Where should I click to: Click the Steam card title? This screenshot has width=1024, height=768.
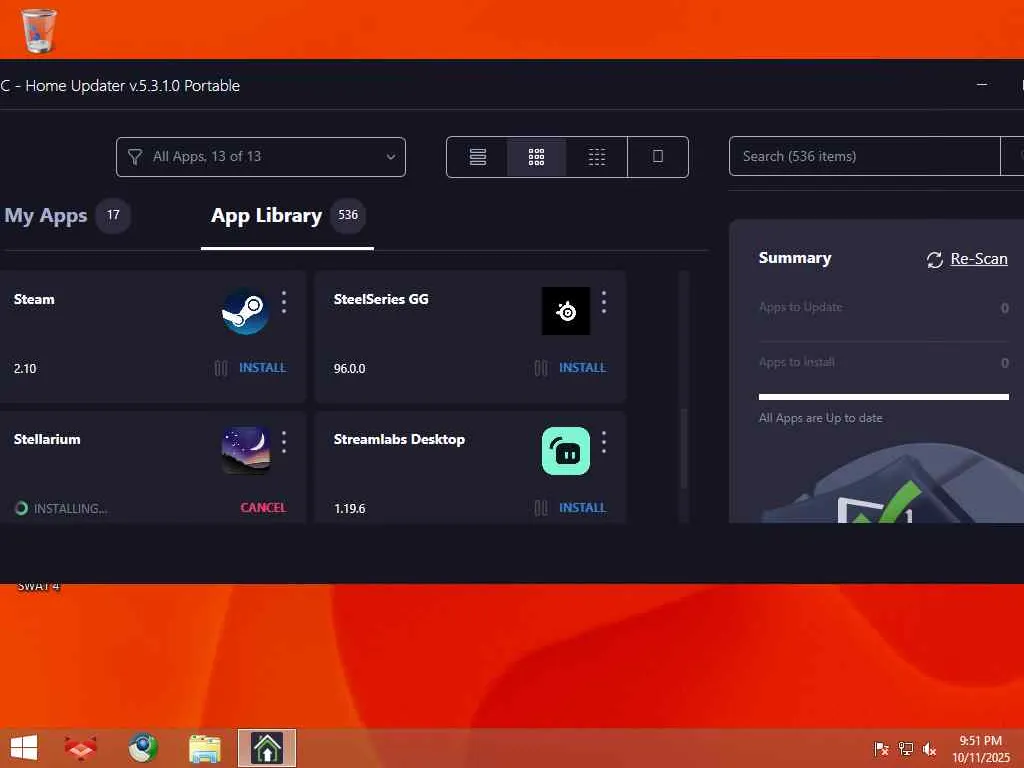[x=34, y=299]
